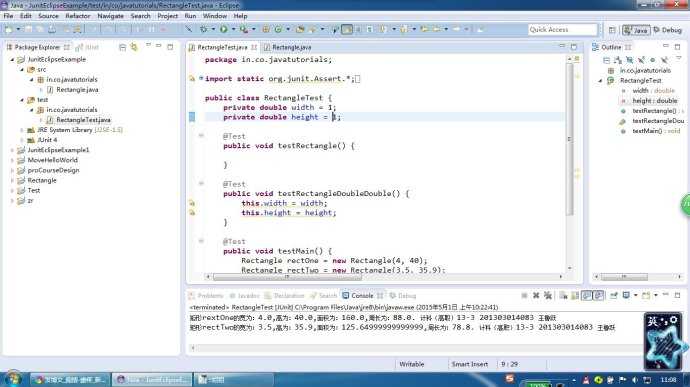Click Open Perspective icon beside Java button

click(x=612, y=30)
